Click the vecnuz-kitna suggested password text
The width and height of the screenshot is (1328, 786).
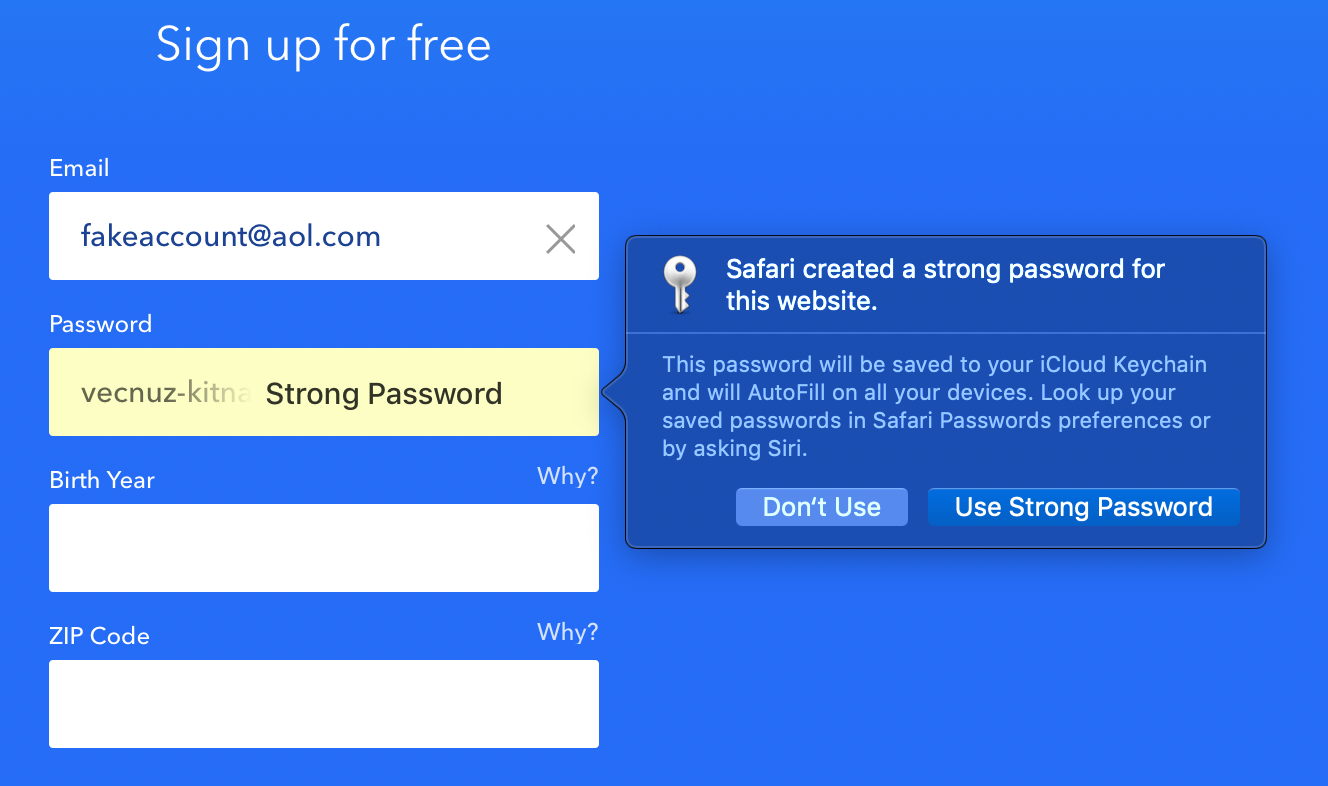(166, 393)
